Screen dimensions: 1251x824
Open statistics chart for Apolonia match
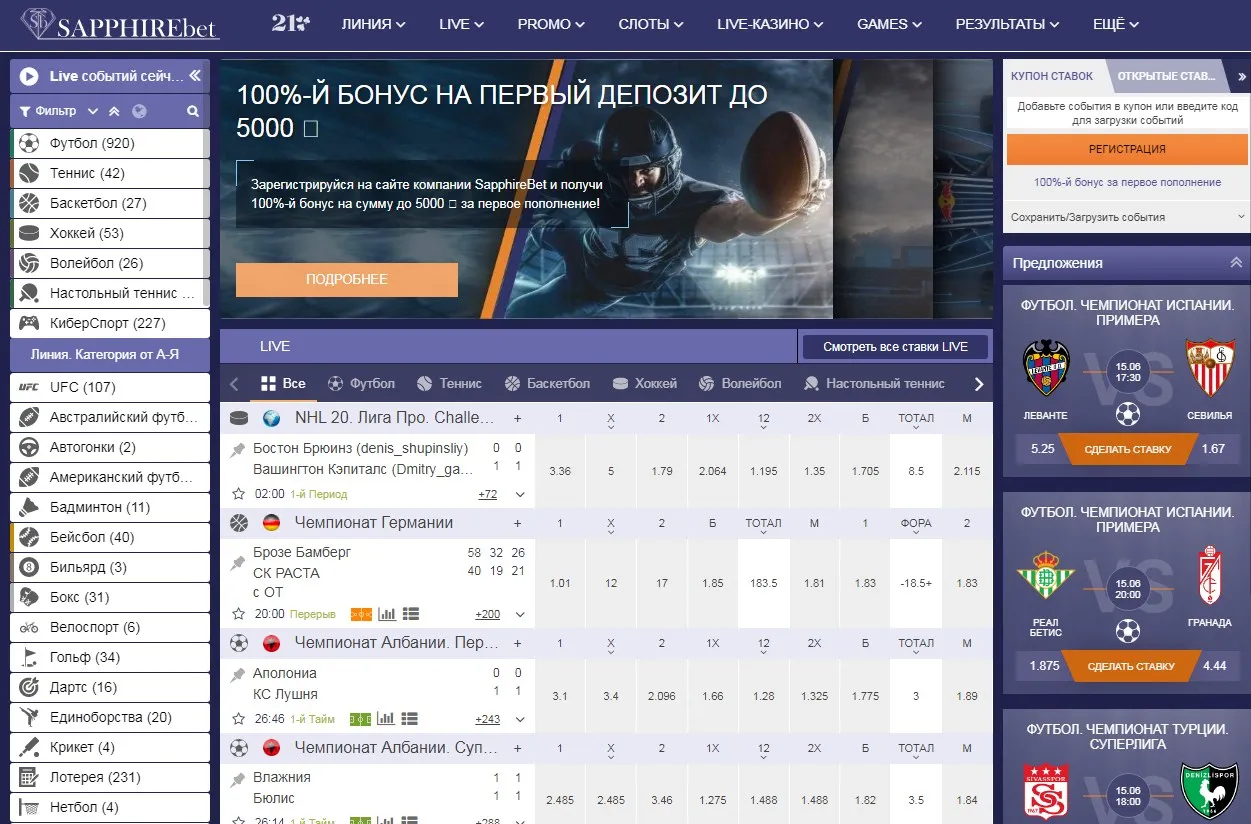tap(387, 719)
